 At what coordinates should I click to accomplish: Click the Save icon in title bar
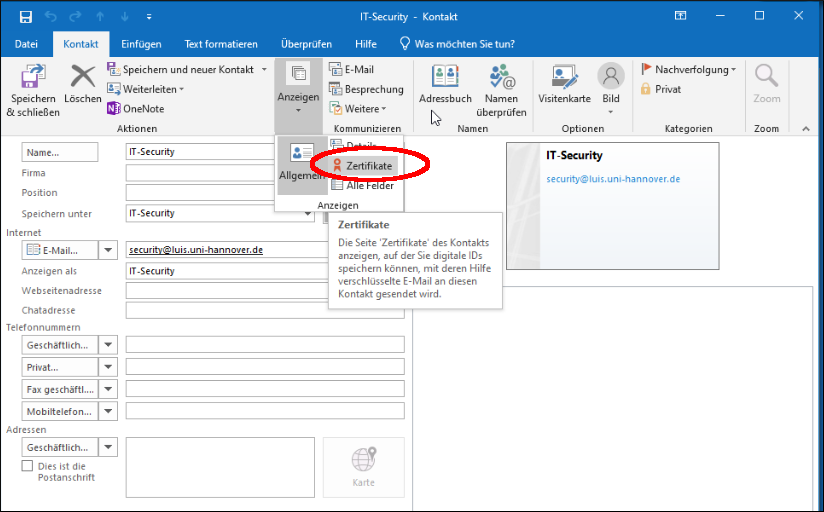(26, 17)
